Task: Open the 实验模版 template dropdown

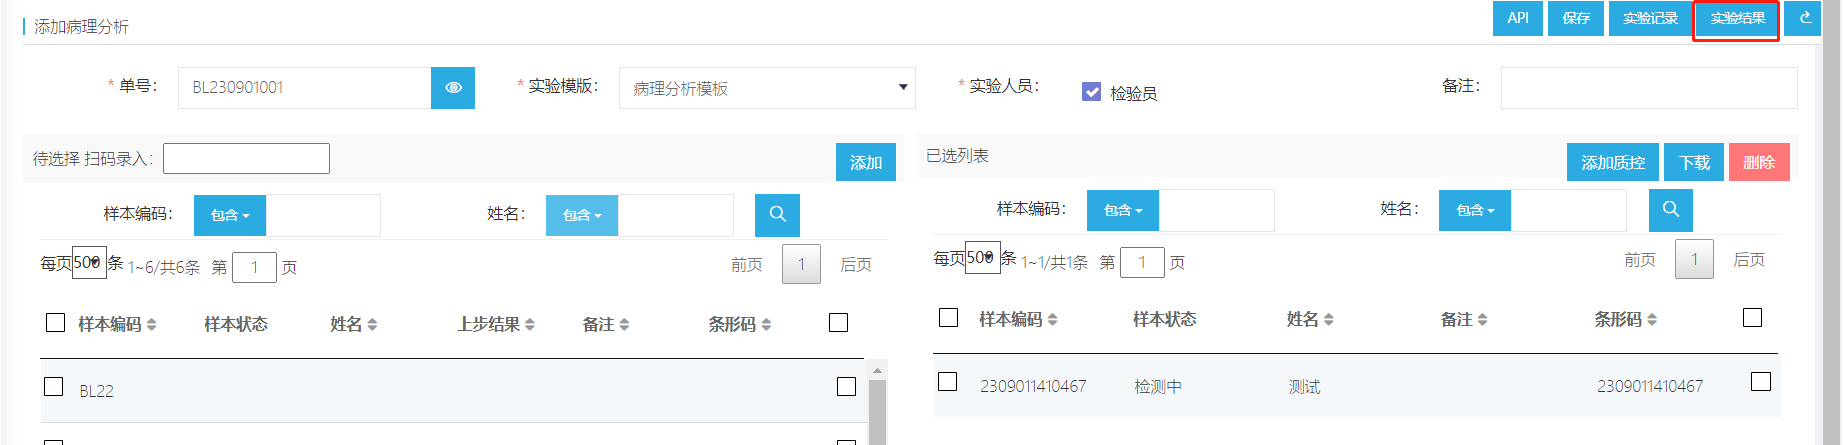Action: [767, 88]
